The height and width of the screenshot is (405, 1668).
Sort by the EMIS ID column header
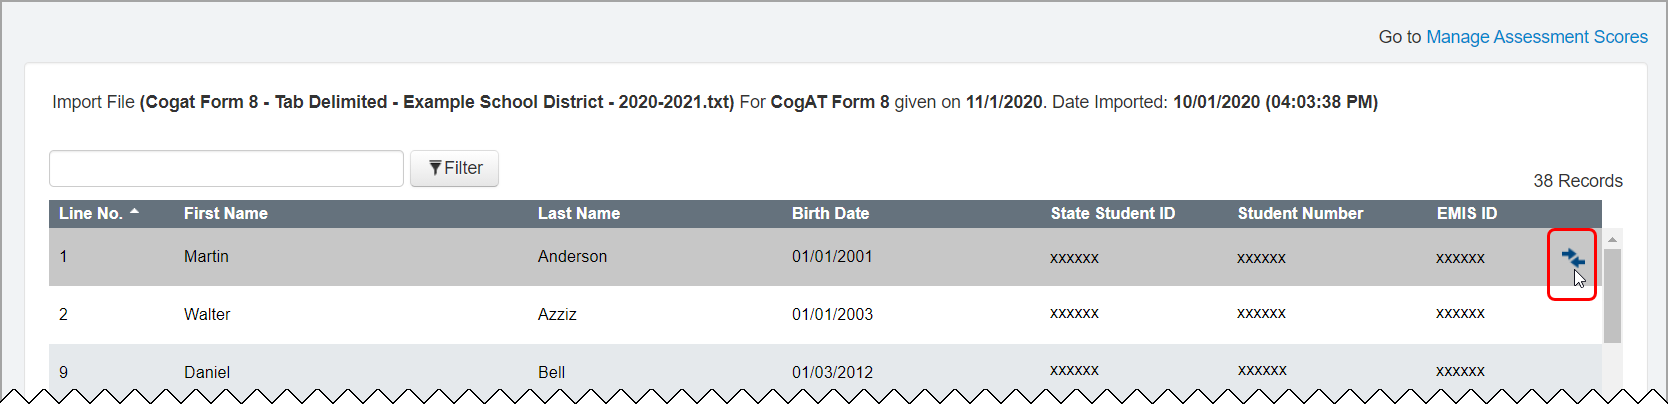(1466, 213)
